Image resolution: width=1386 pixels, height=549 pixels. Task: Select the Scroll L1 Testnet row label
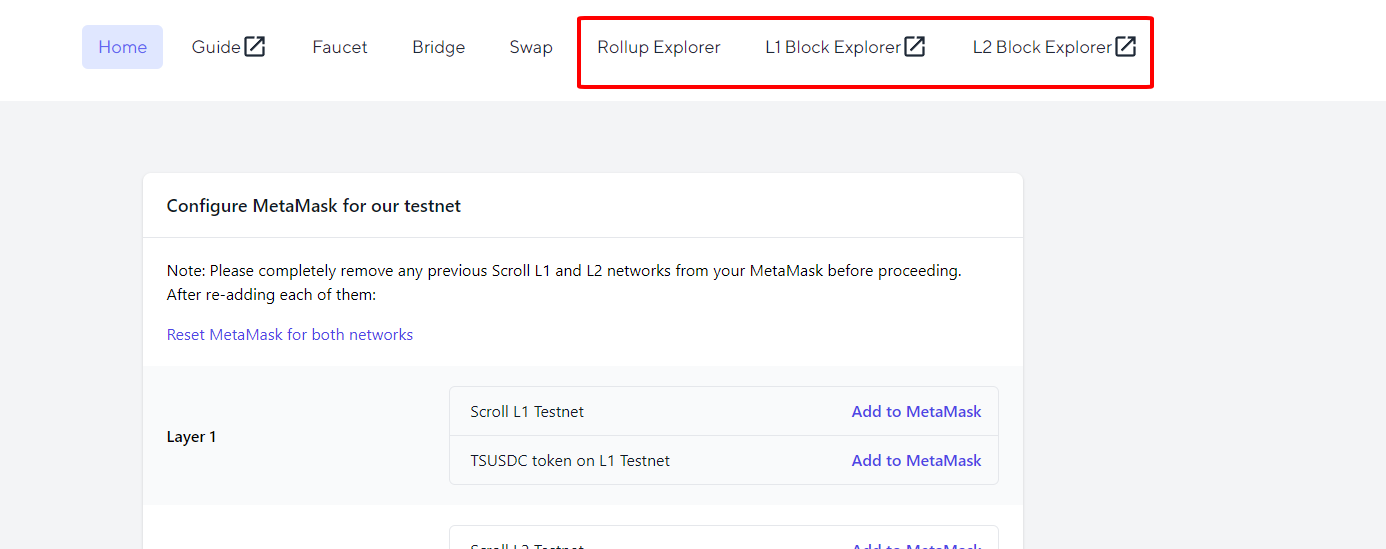click(x=527, y=411)
